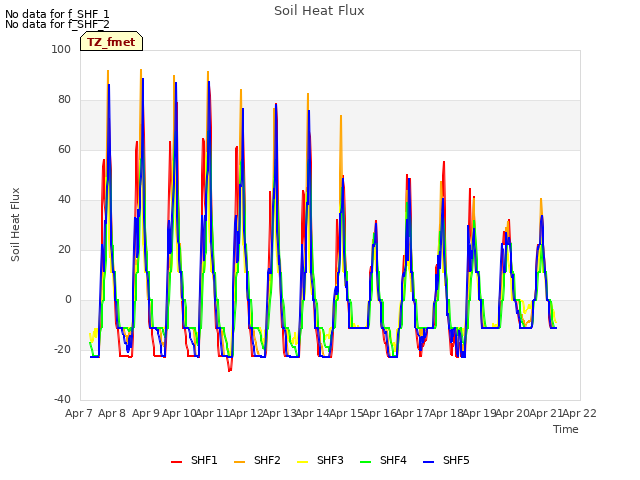Click the SHF3 yellow legend swatch
Image resolution: width=640 pixels, height=480 pixels.
(302, 462)
